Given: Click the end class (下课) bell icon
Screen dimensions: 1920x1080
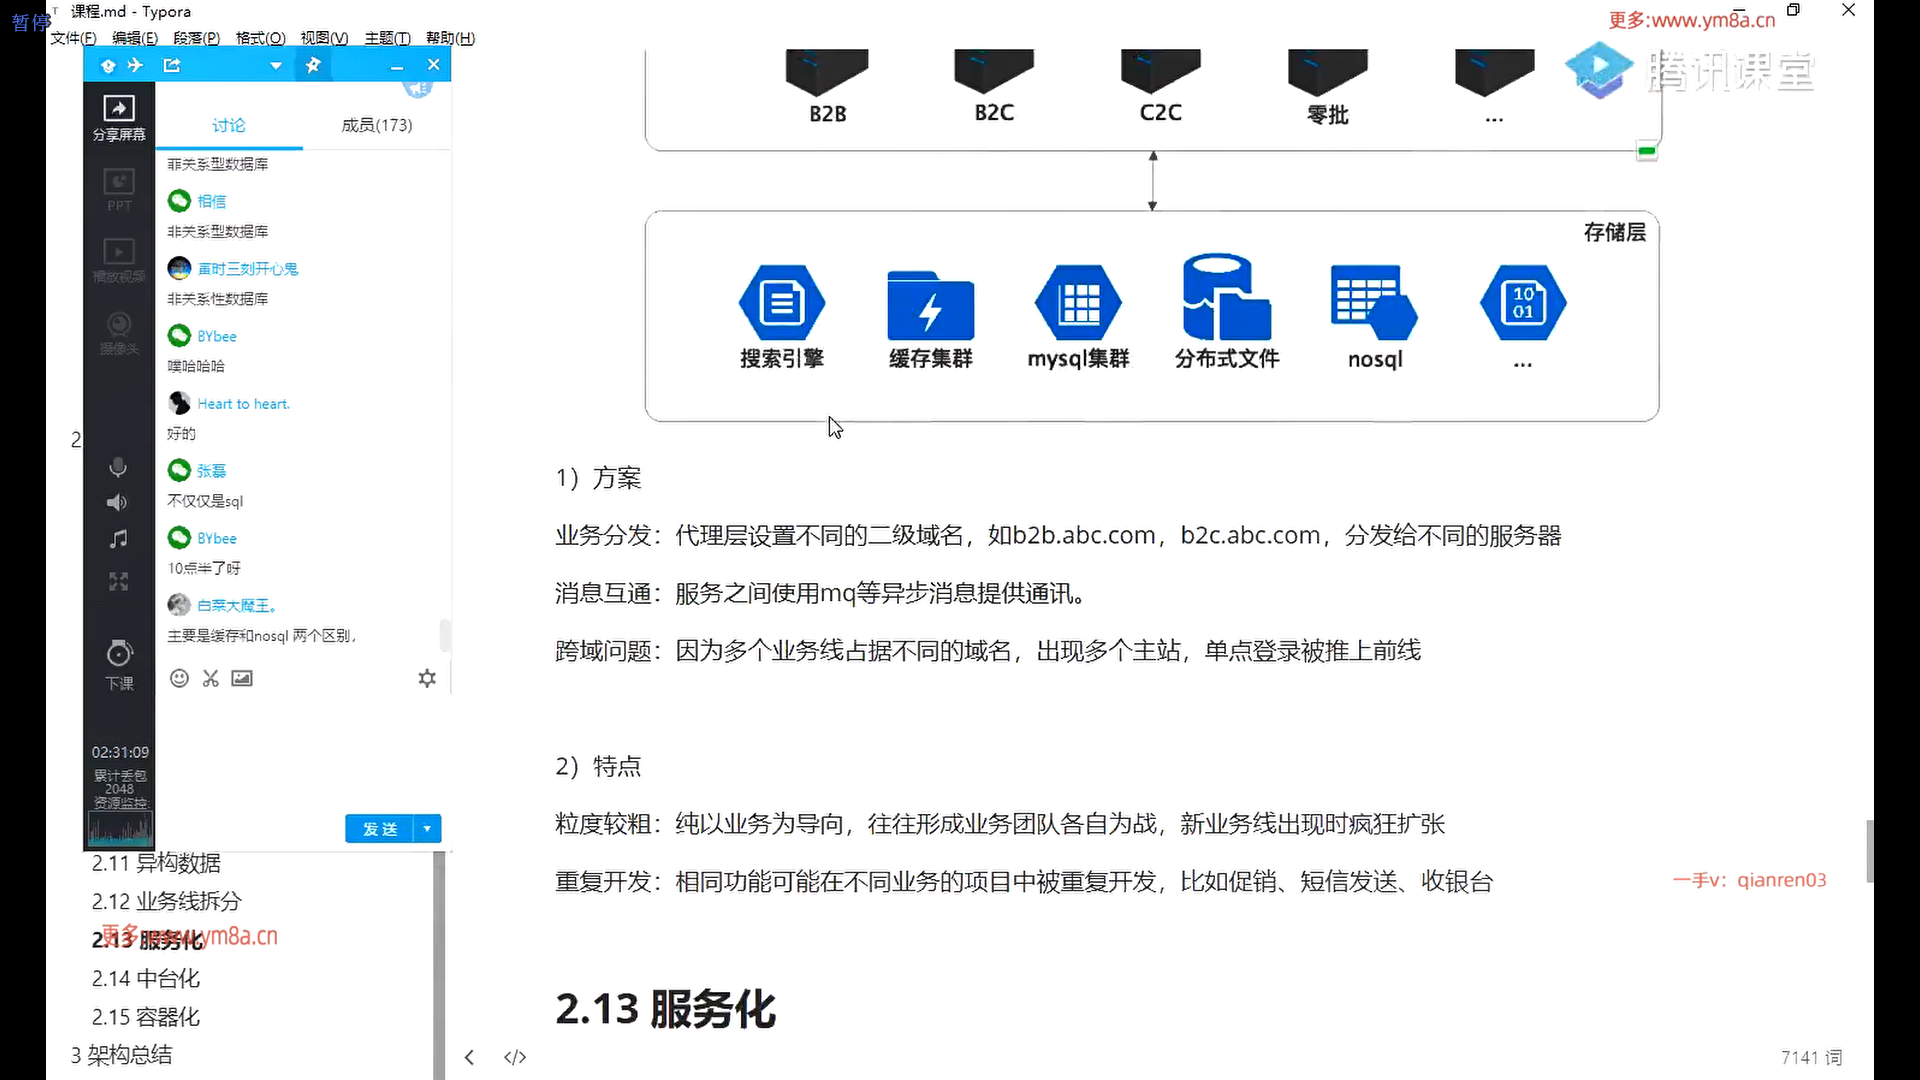Looking at the screenshot, I should pos(119,655).
